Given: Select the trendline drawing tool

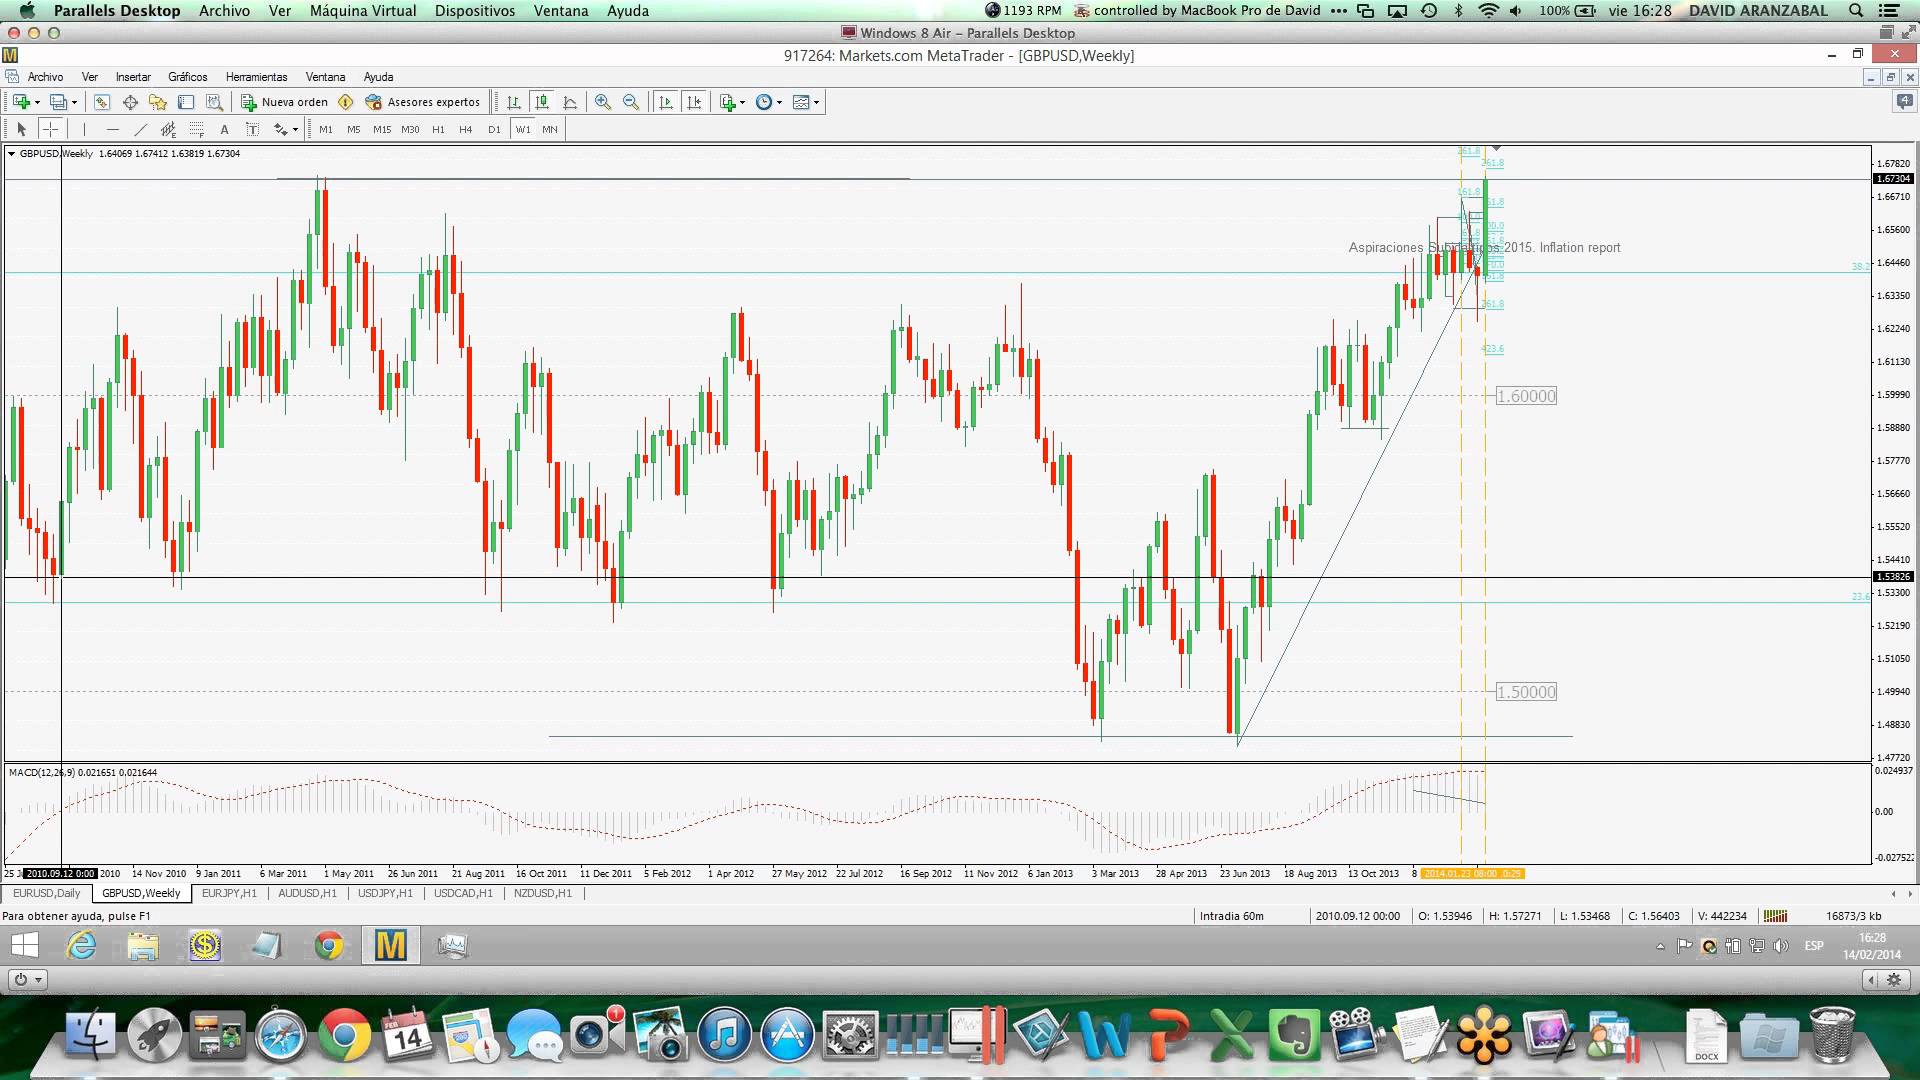Looking at the screenshot, I should pos(140,129).
